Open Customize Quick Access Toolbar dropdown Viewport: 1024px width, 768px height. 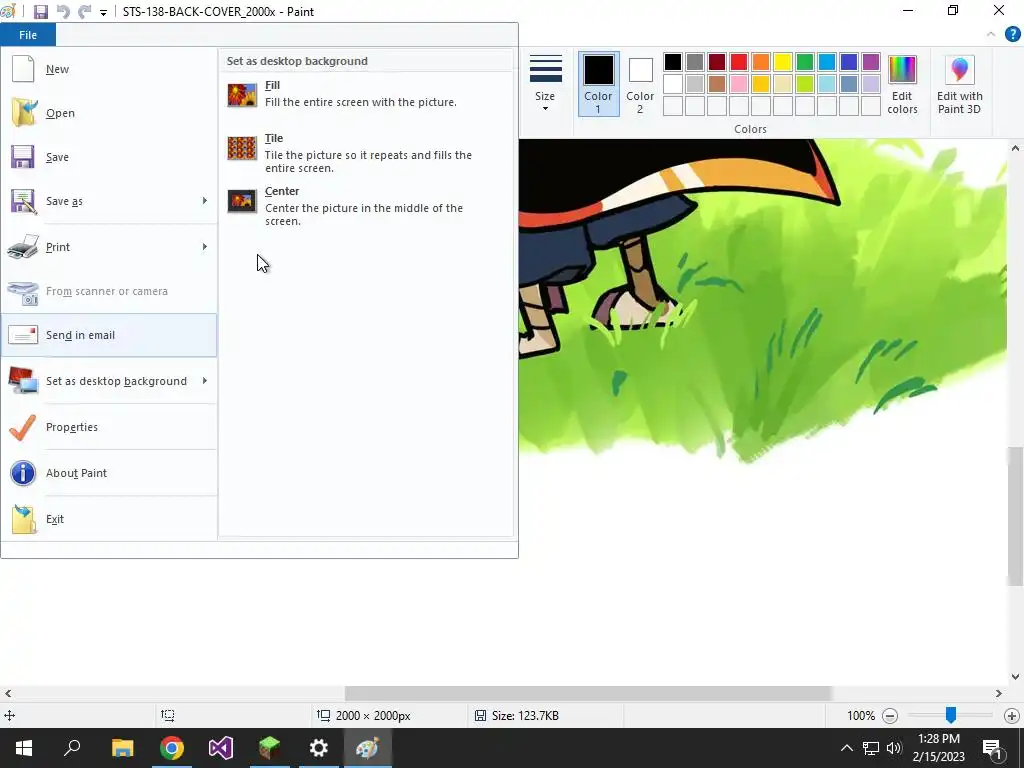pos(103,12)
